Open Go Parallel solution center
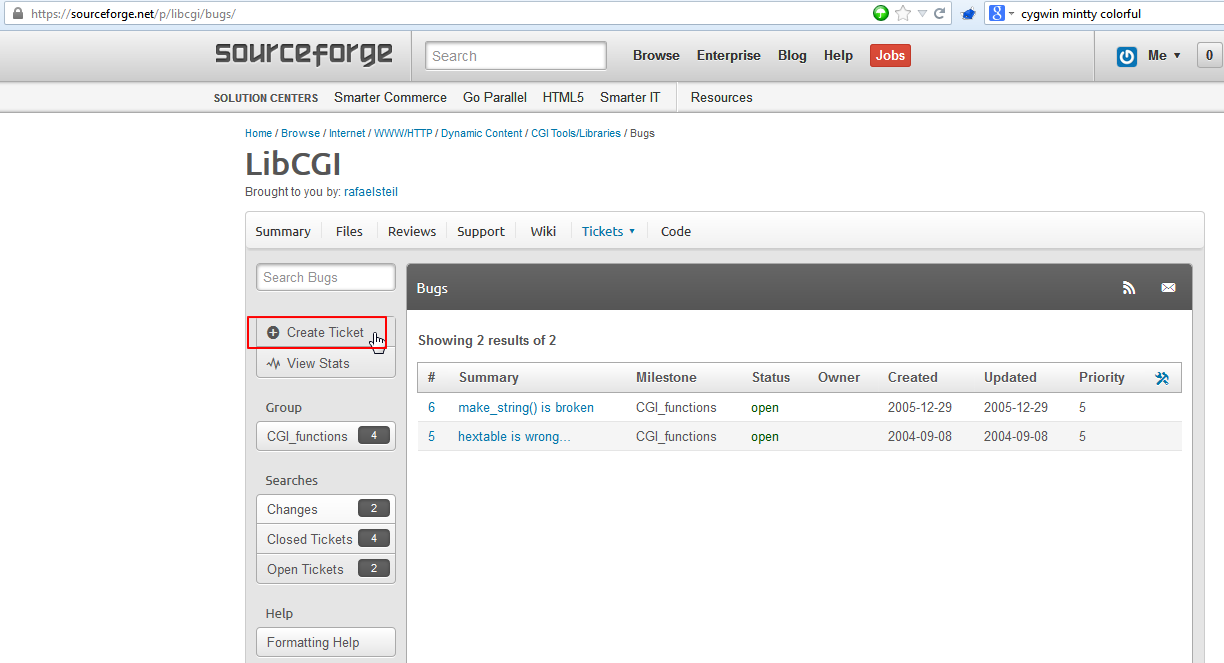Image resolution: width=1224 pixels, height=663 pixels. click(x=495, y=97)
